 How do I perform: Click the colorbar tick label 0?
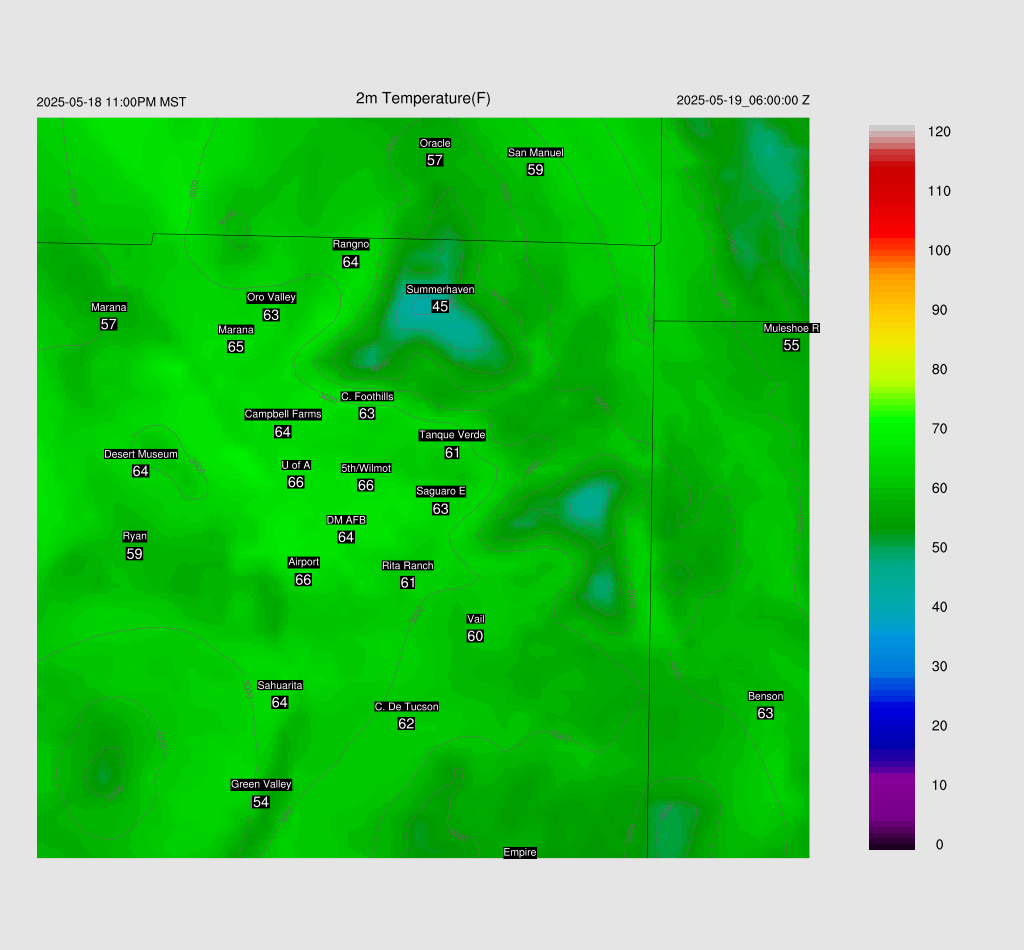coord(939,845)
